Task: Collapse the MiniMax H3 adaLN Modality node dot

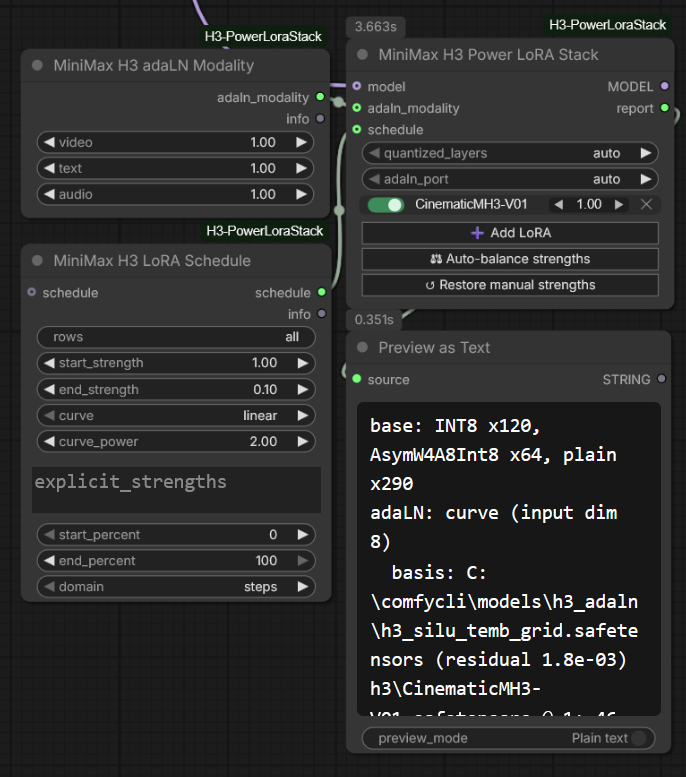Action: click(x=37, y=65)
